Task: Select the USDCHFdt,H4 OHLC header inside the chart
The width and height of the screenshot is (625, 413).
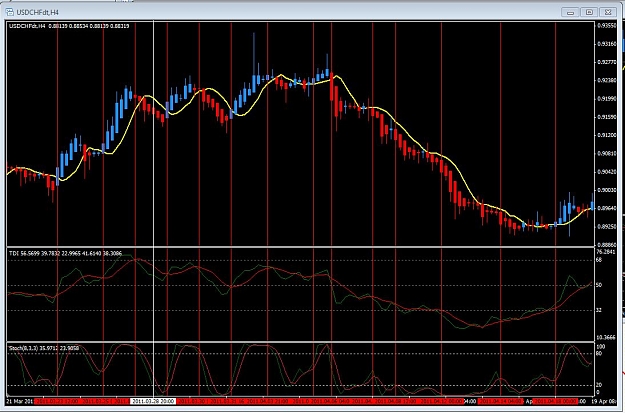Action: (69, 26)
